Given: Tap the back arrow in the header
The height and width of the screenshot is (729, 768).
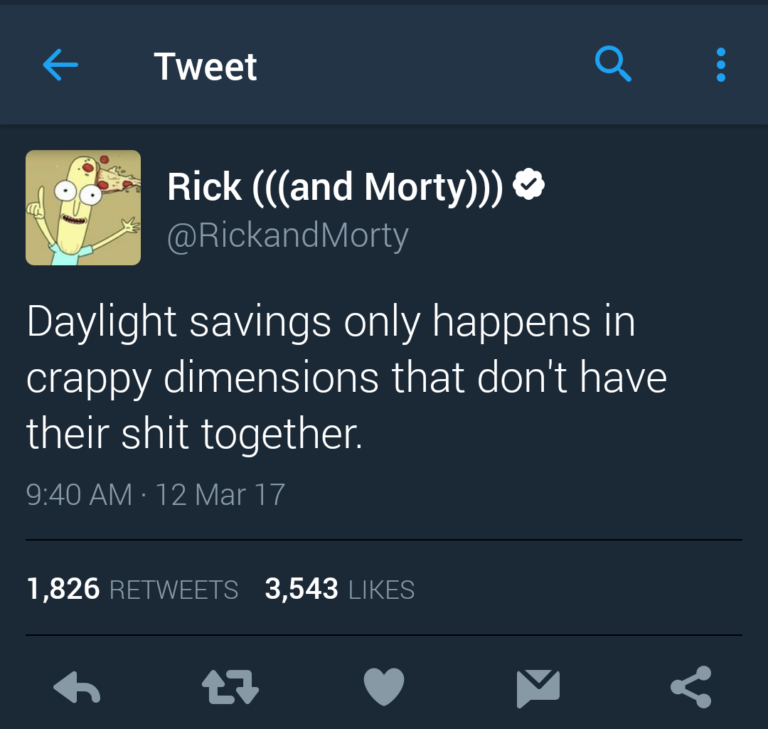Looking at the screenshot, I should pos(60,65).
